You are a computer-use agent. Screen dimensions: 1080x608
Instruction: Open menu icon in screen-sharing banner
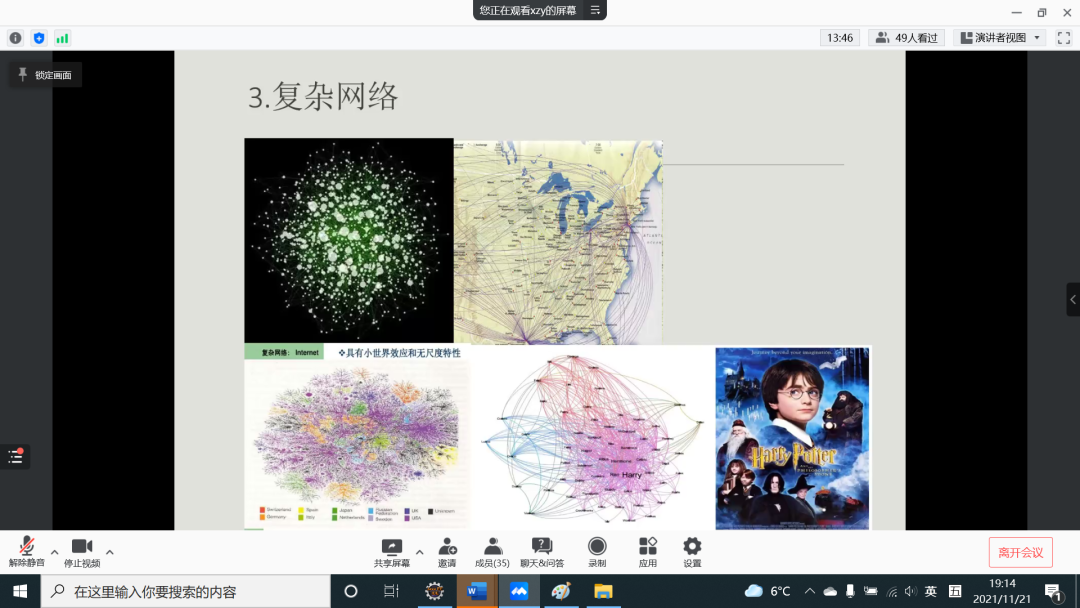tap(595, 10)
